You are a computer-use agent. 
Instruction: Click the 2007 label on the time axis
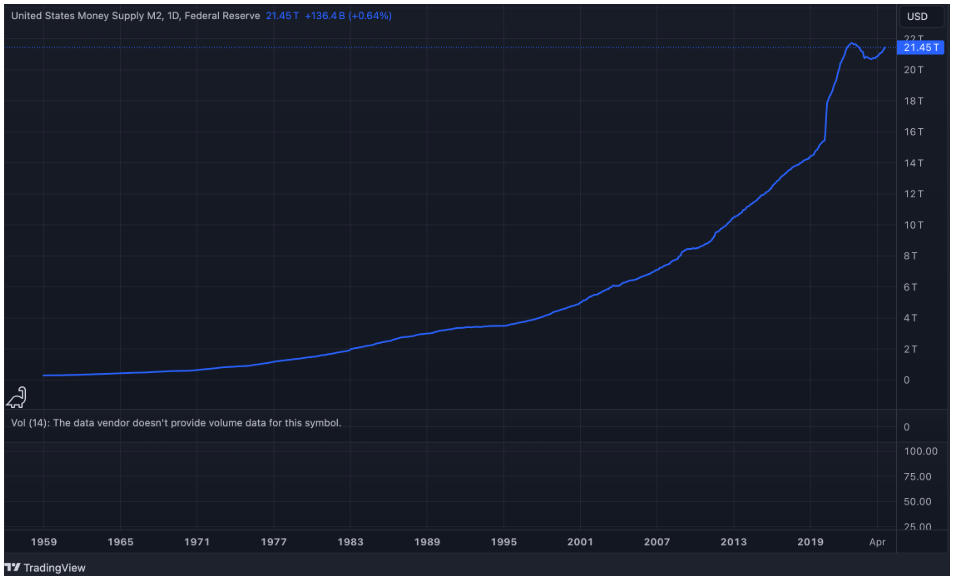point(657,542)
